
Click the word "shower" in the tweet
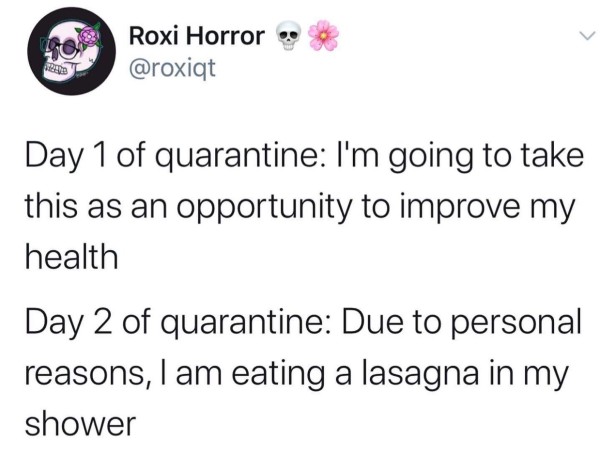(79, 423)
